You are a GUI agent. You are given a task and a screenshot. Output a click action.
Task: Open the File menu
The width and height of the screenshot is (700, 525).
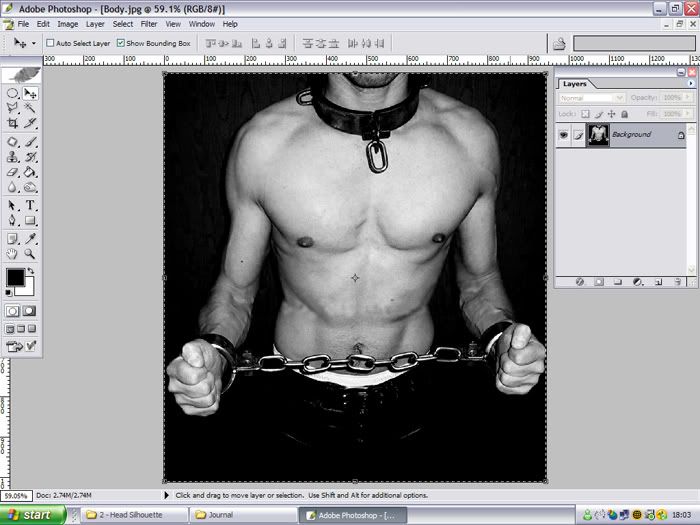23,24
